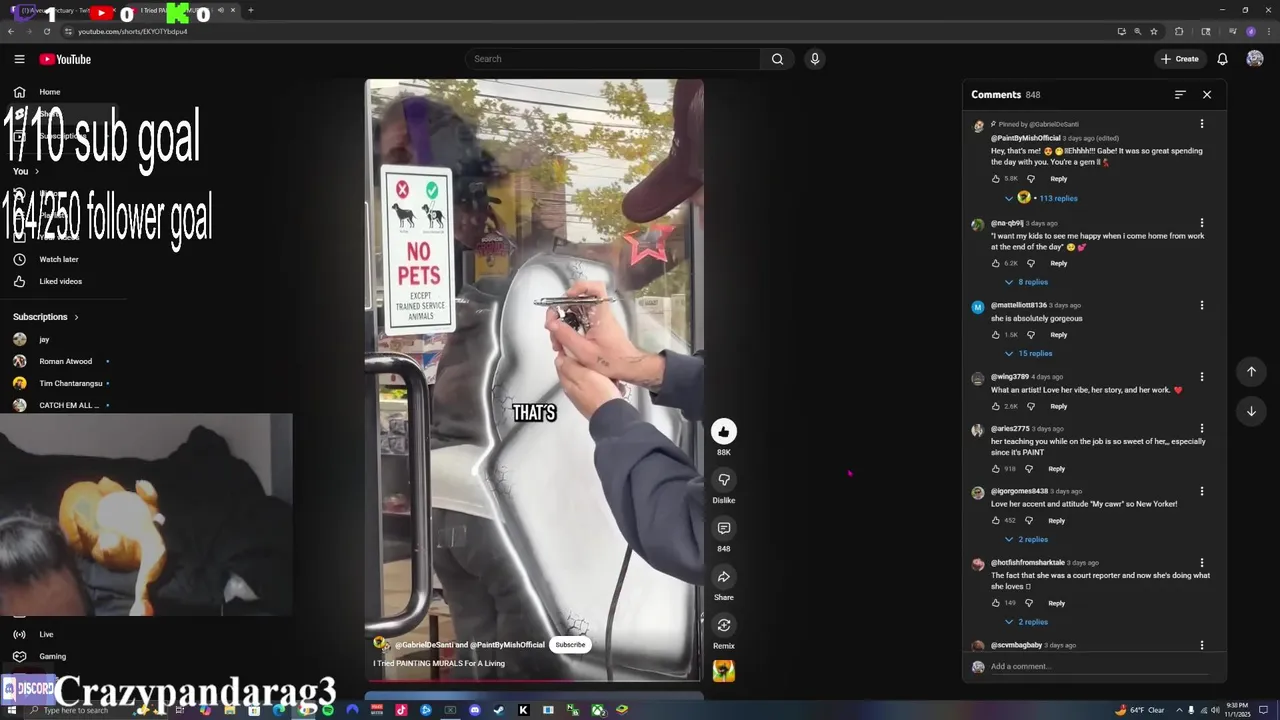Like the short with 88K likes

tap(723, 431)
